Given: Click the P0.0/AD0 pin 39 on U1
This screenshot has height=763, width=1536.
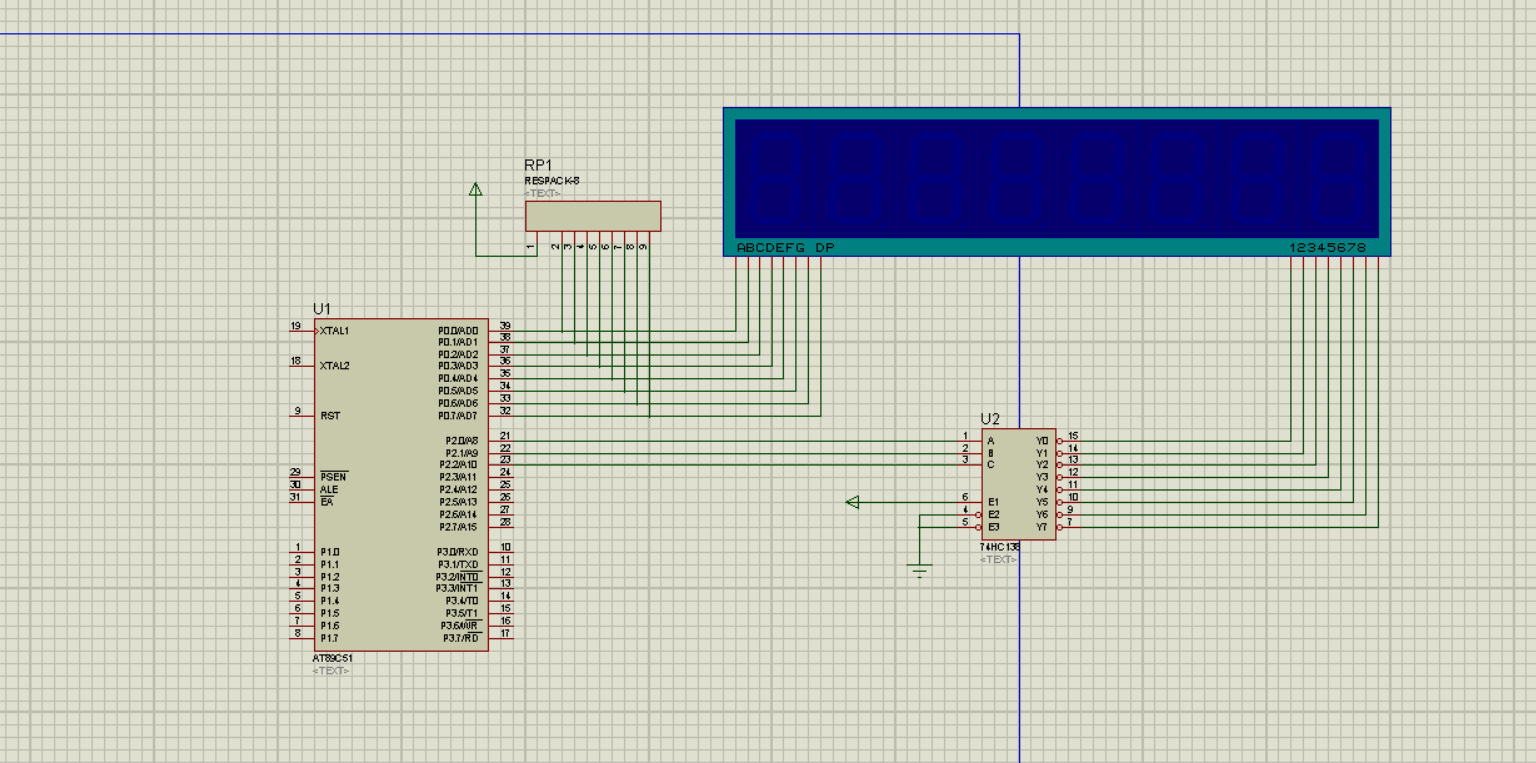Looking at the screenshot, I should pos(501,330).
